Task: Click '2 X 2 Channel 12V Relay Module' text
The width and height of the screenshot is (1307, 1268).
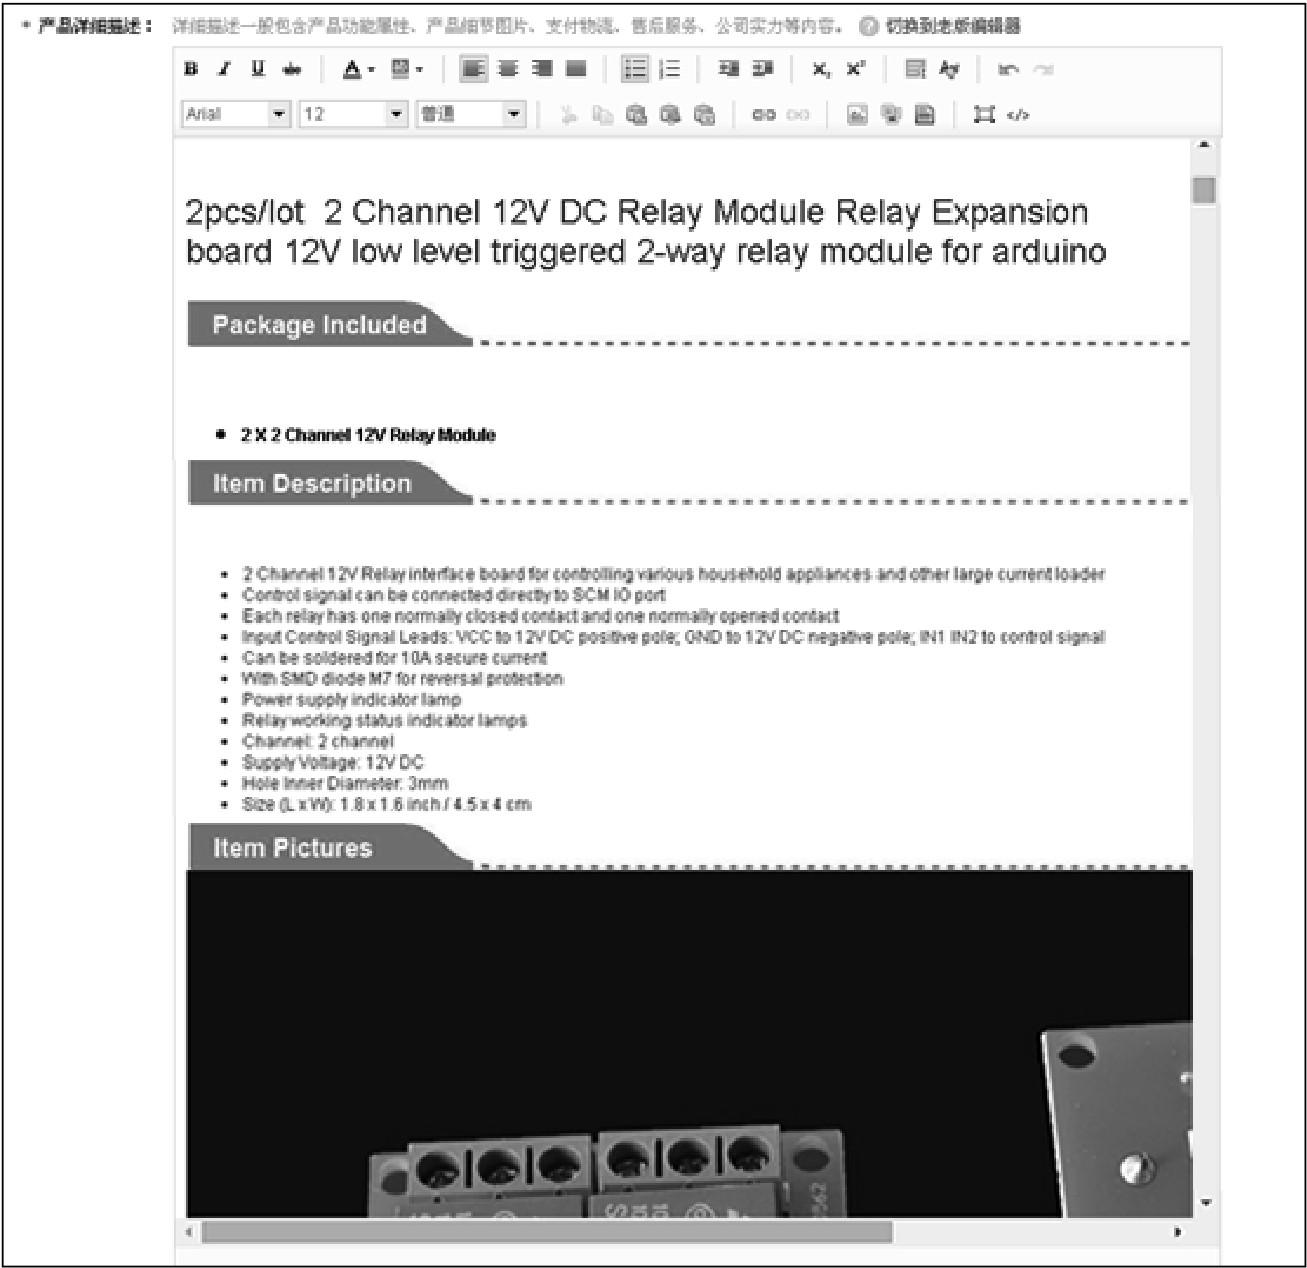Action: coord(368,435)
